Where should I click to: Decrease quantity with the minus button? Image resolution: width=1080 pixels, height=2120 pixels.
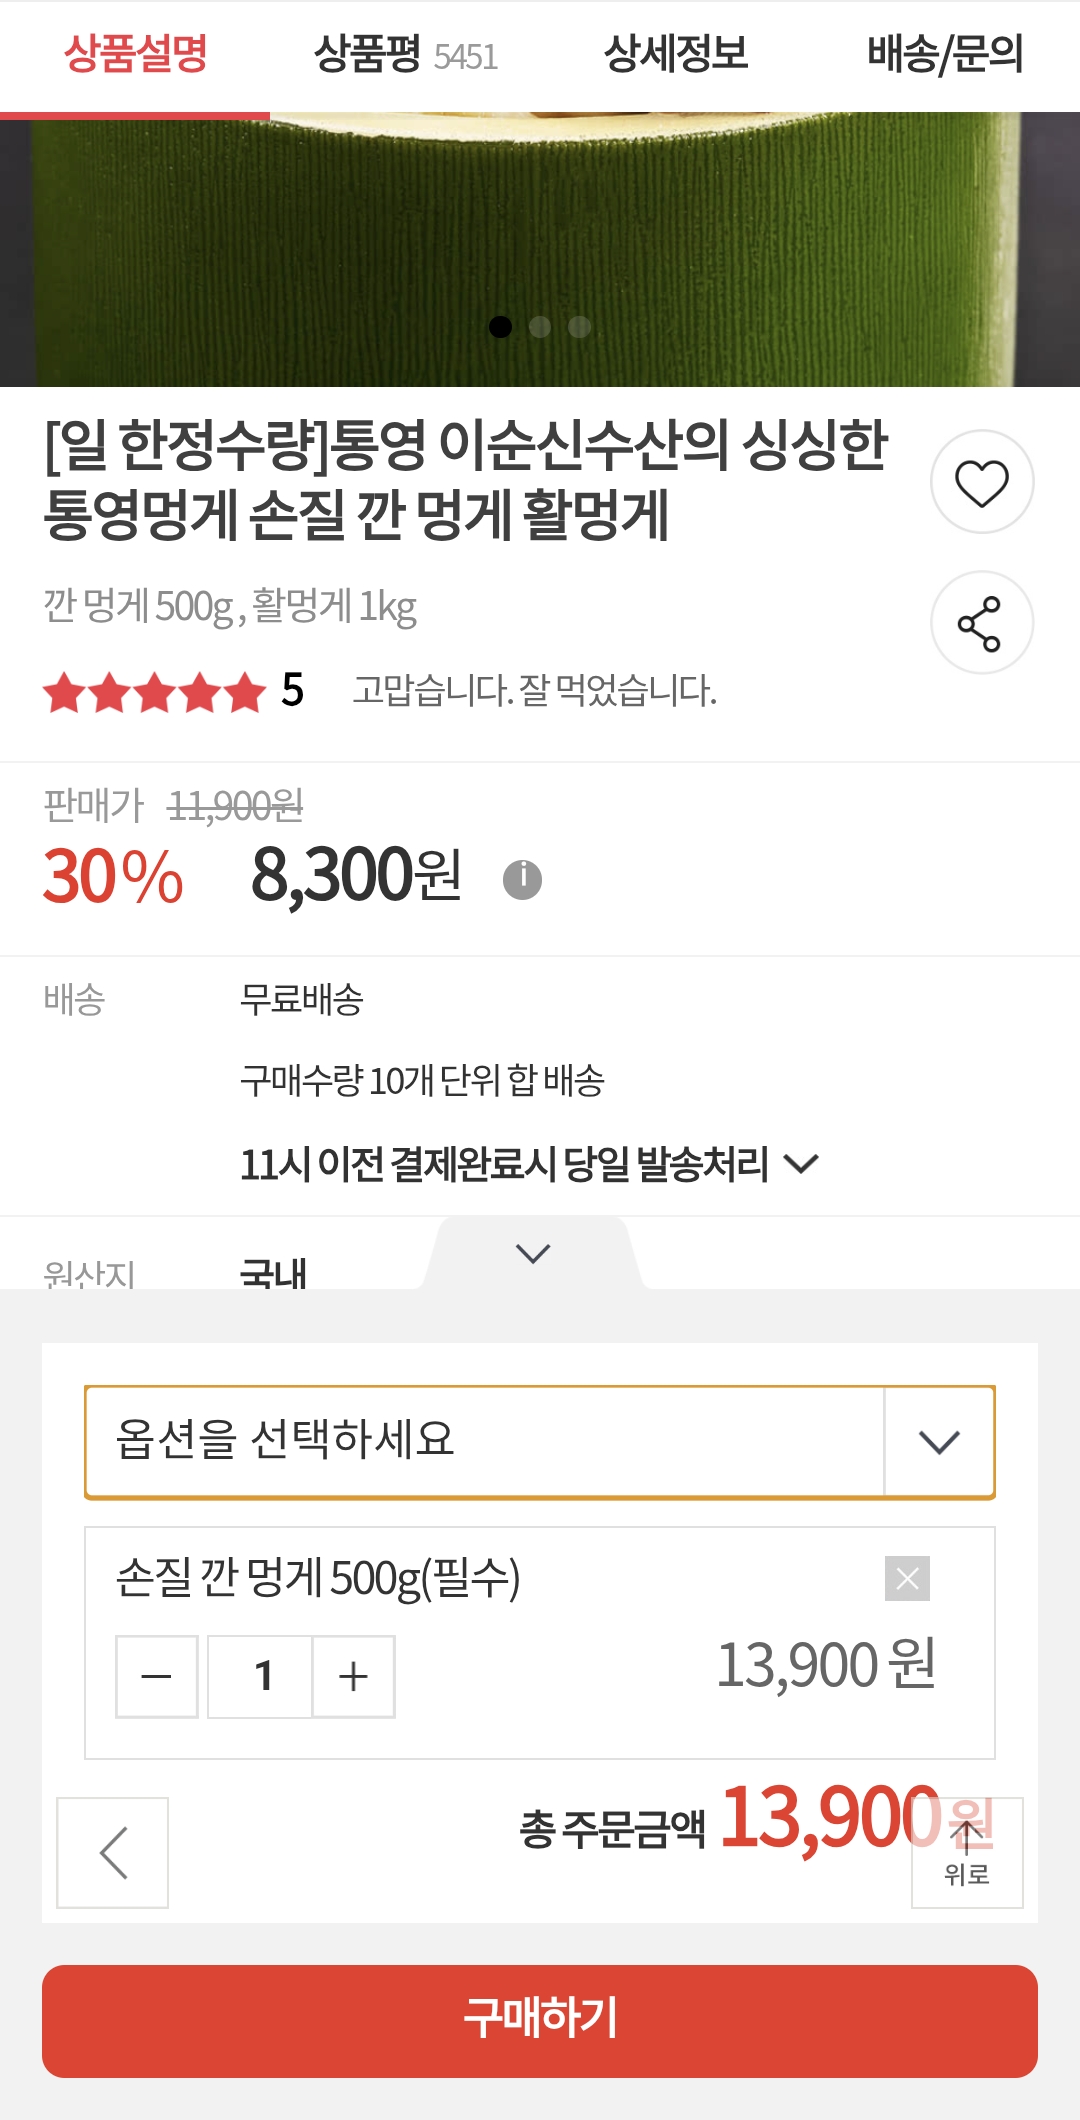tap(157, 1676)
